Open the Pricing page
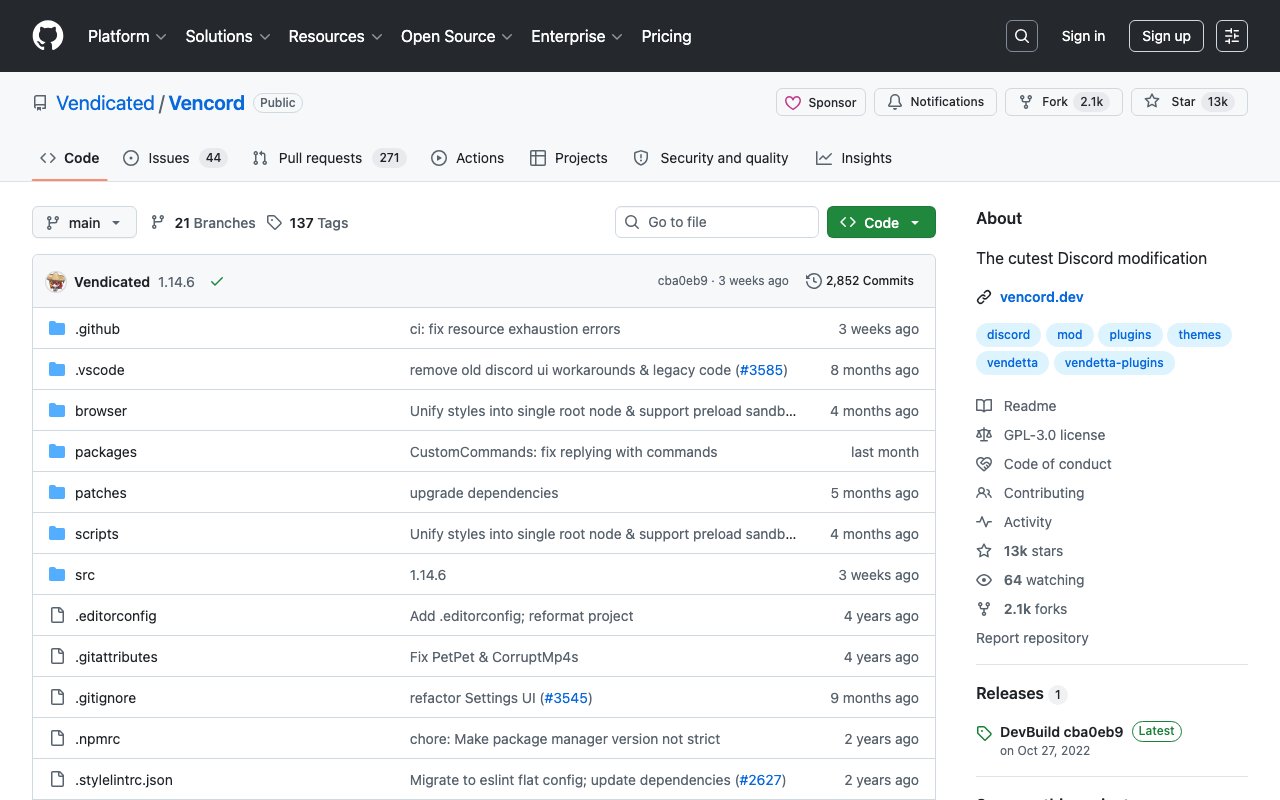This screenshot has width=1280, height=800. [666, 36]
